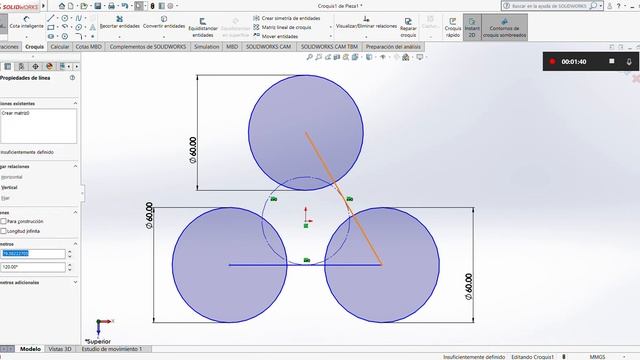Open the Simulation ribbon tab

click(207, 47)
